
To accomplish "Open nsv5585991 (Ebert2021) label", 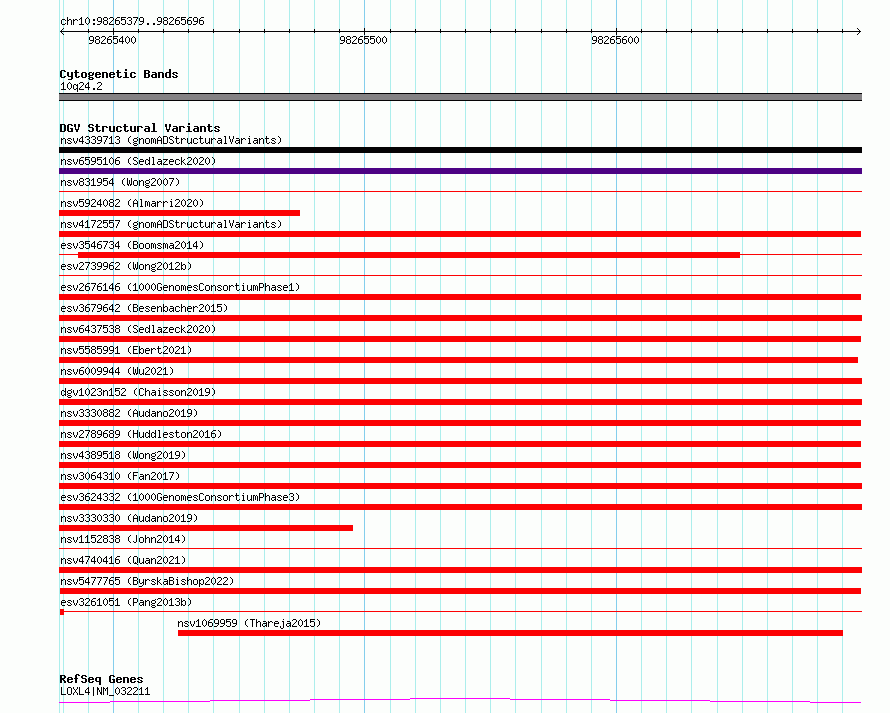I will 126,350.
